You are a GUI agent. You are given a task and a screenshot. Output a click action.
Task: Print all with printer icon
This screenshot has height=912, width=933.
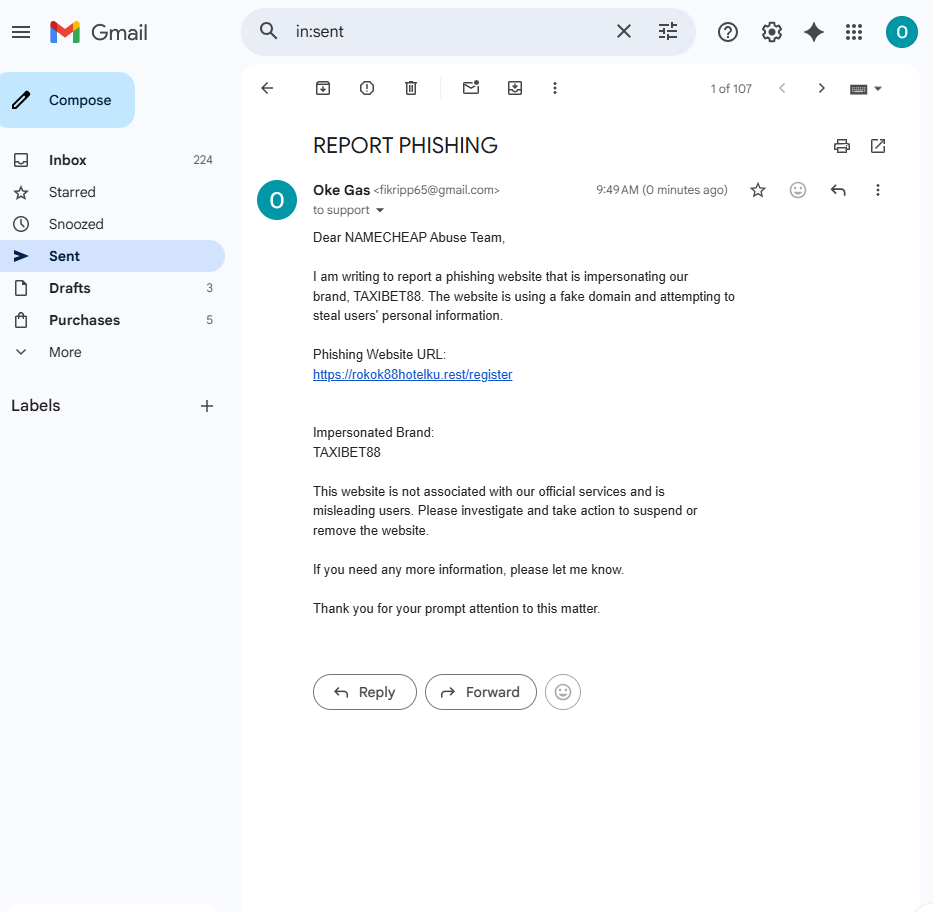[x=841, y=146]
